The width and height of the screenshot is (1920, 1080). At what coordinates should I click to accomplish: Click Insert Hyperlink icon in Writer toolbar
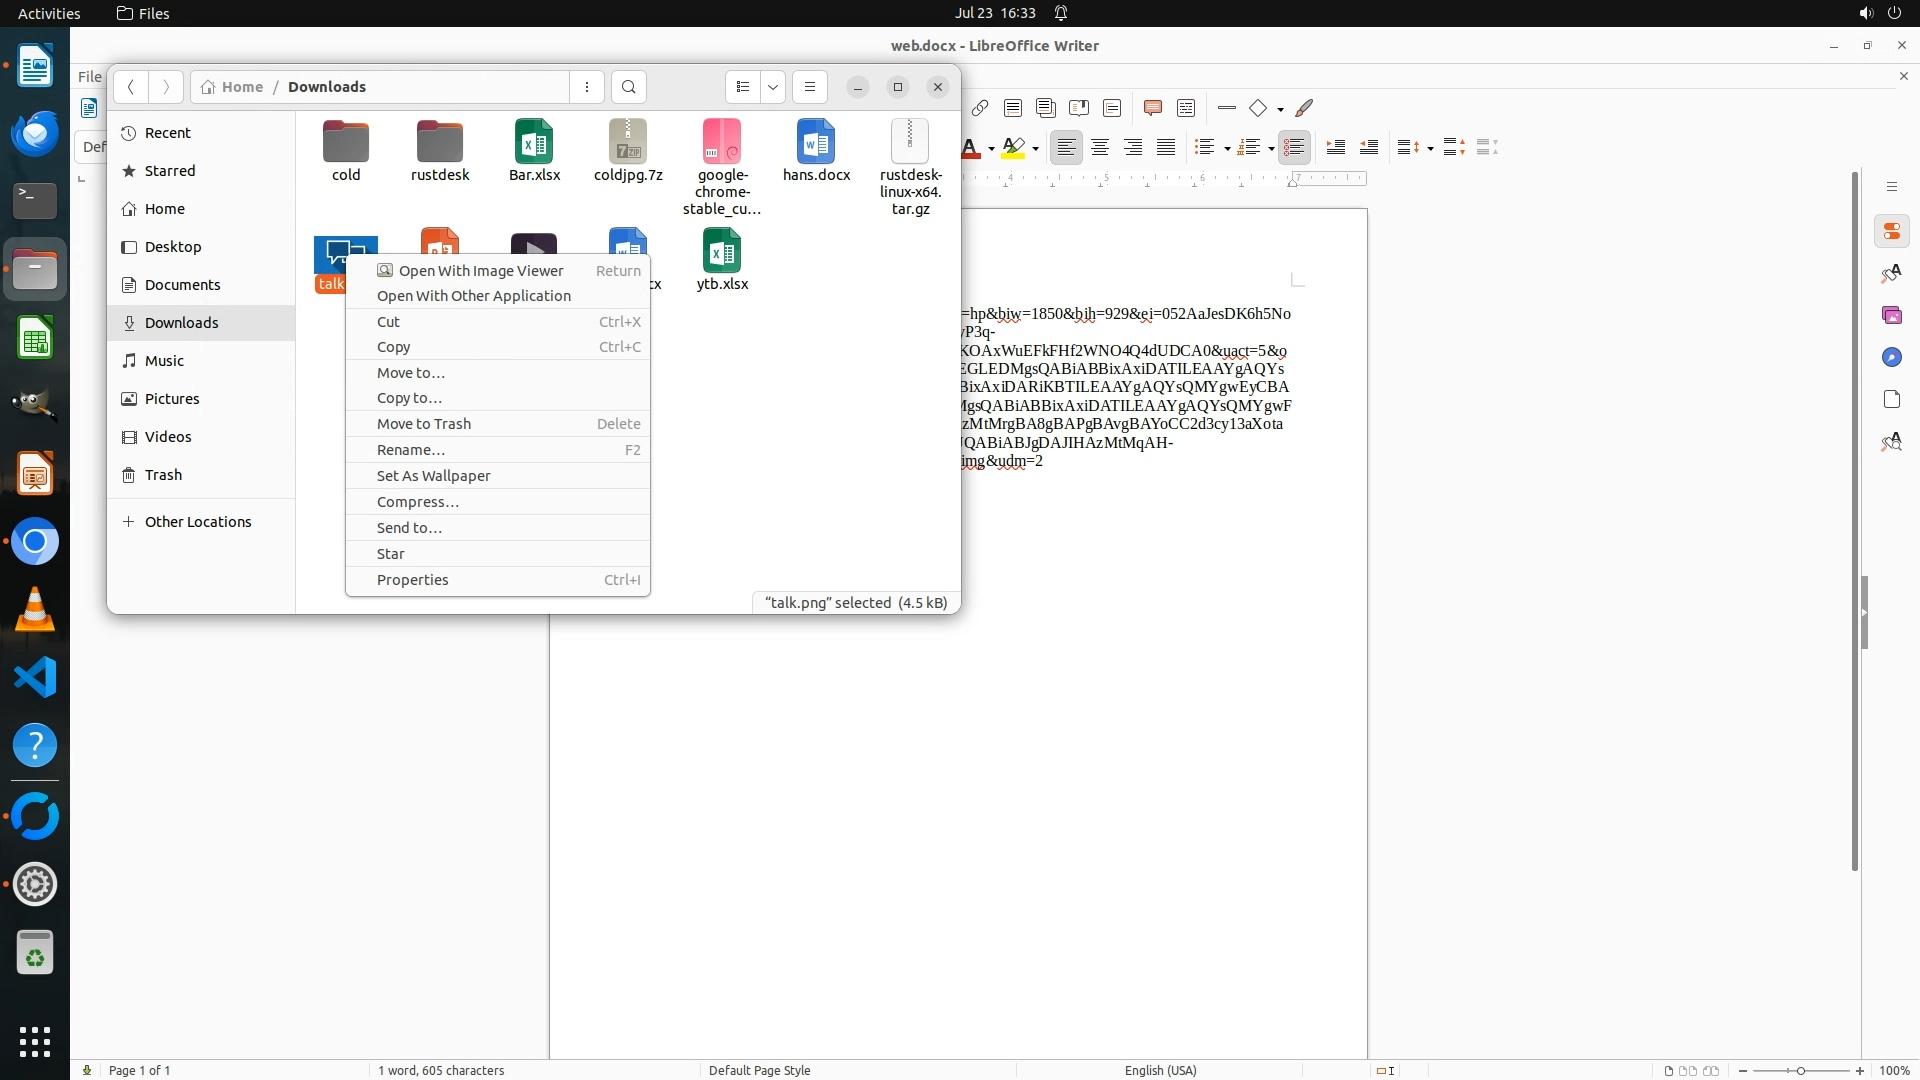coord(980,108)
